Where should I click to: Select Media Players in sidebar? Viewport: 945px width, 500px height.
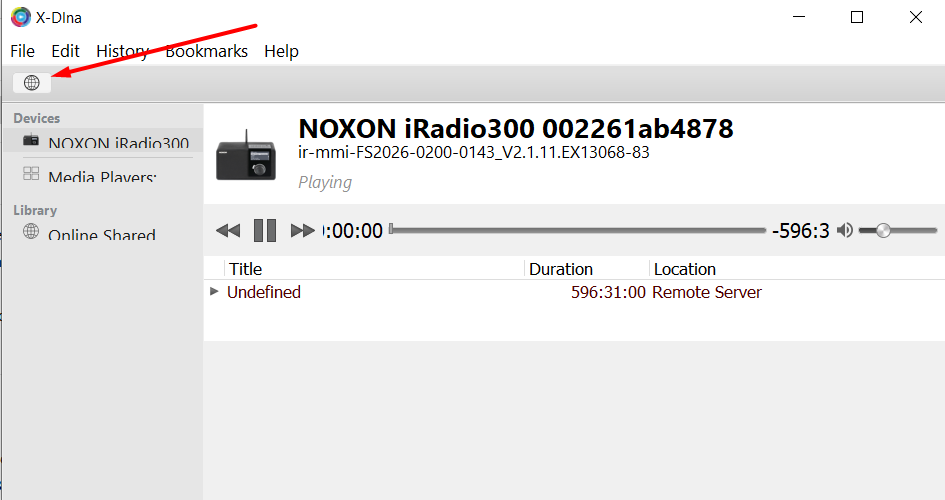104,175
